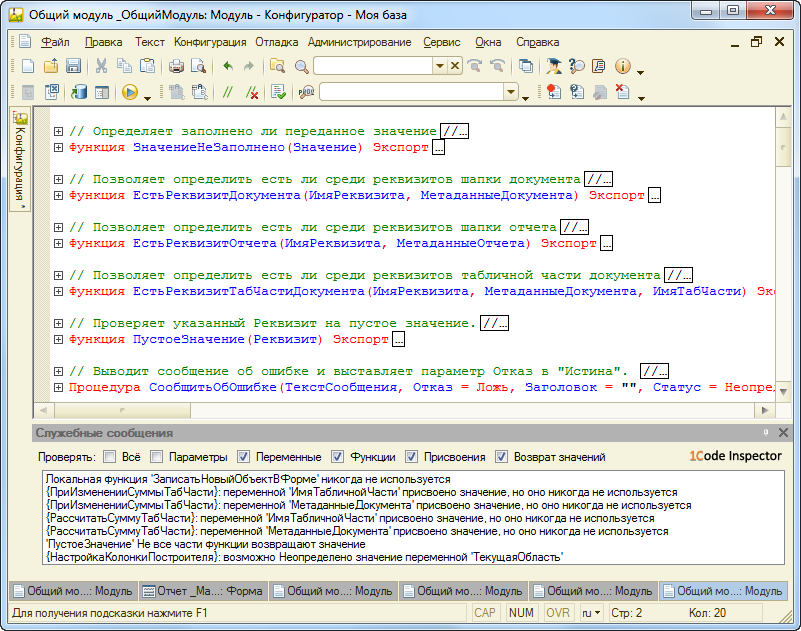Image resolution: width=801 pixels, height=631 pixels.
Task: Click the Save diskette icon
Action: click(73, 67)
